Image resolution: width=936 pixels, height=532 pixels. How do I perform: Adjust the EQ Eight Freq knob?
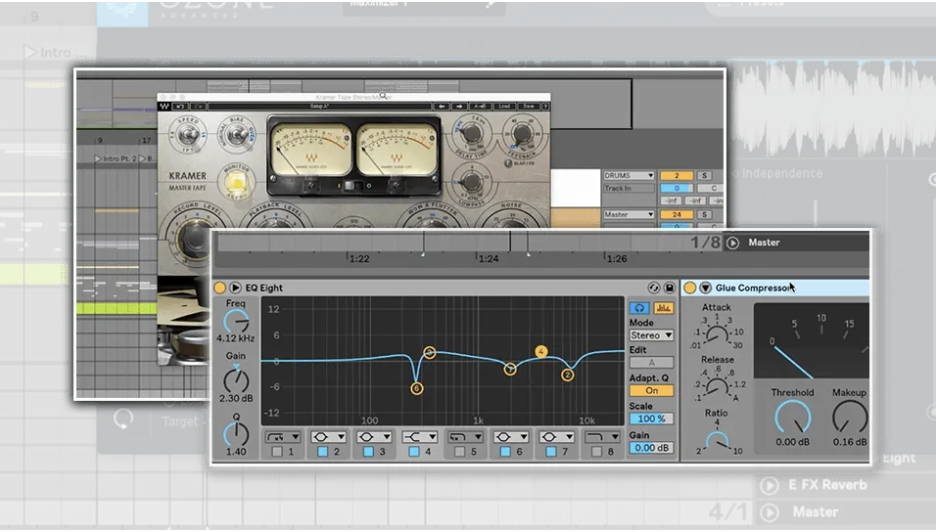(x=236, y=322)
